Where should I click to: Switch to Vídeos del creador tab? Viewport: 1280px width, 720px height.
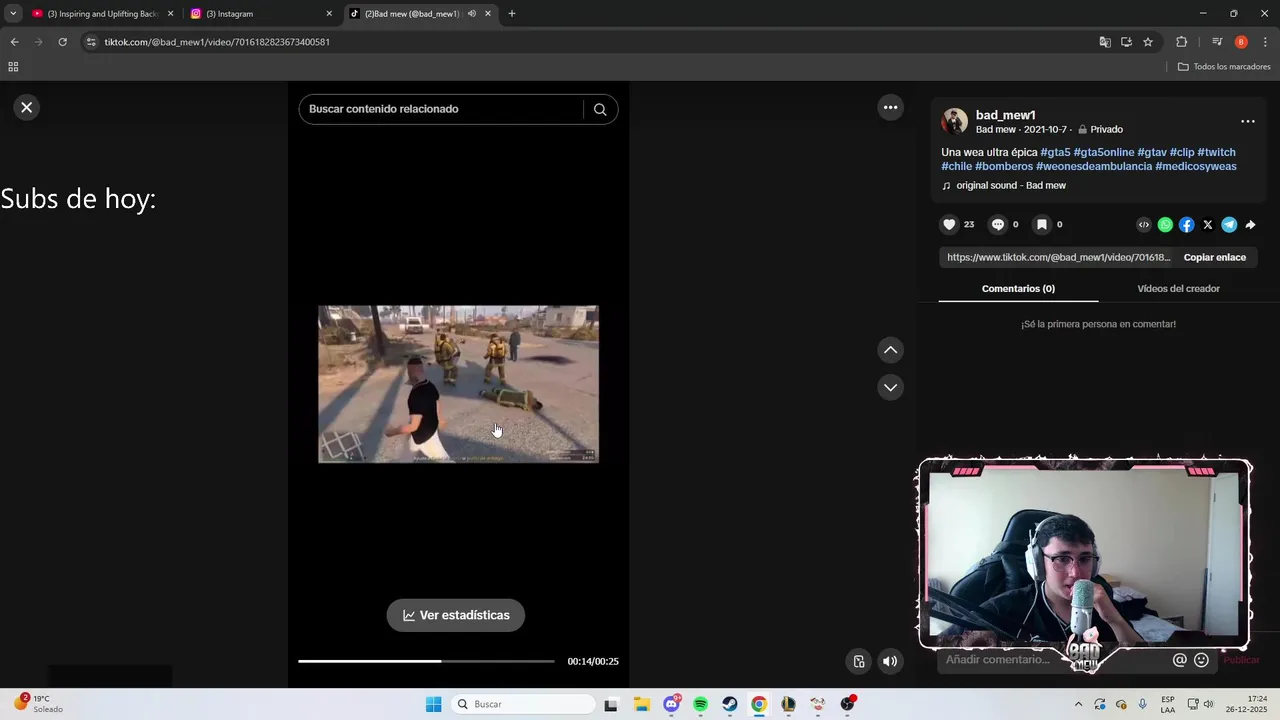pos(1178,288)
